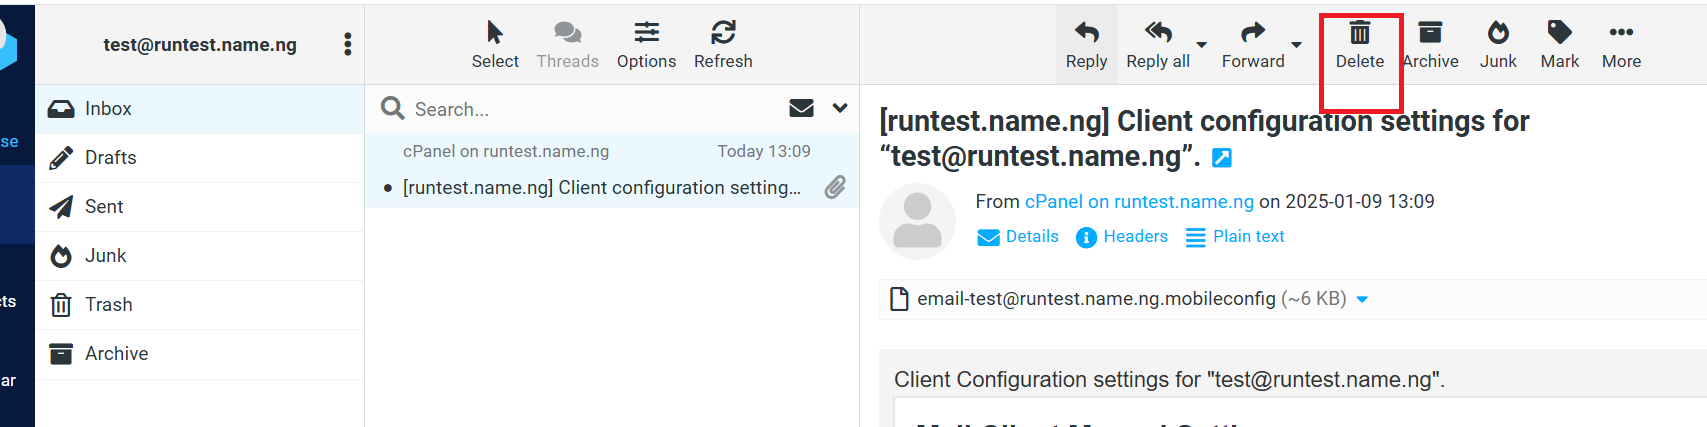Open the account menu with three dots
The width and height of the screenshot is (1707, 427).
point(347,44)
